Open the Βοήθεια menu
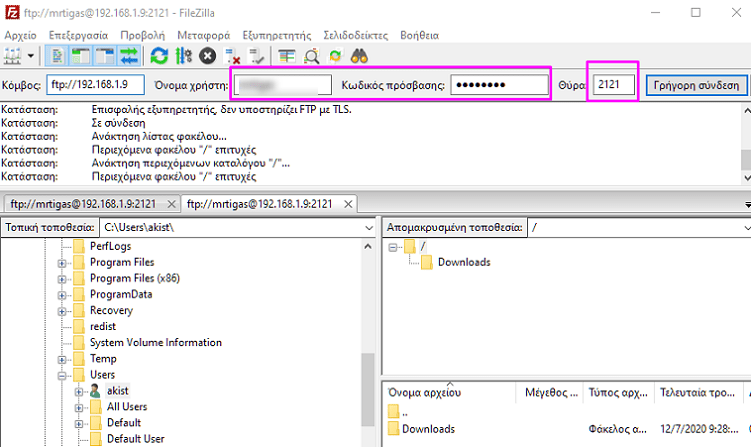 pos(420,35)
